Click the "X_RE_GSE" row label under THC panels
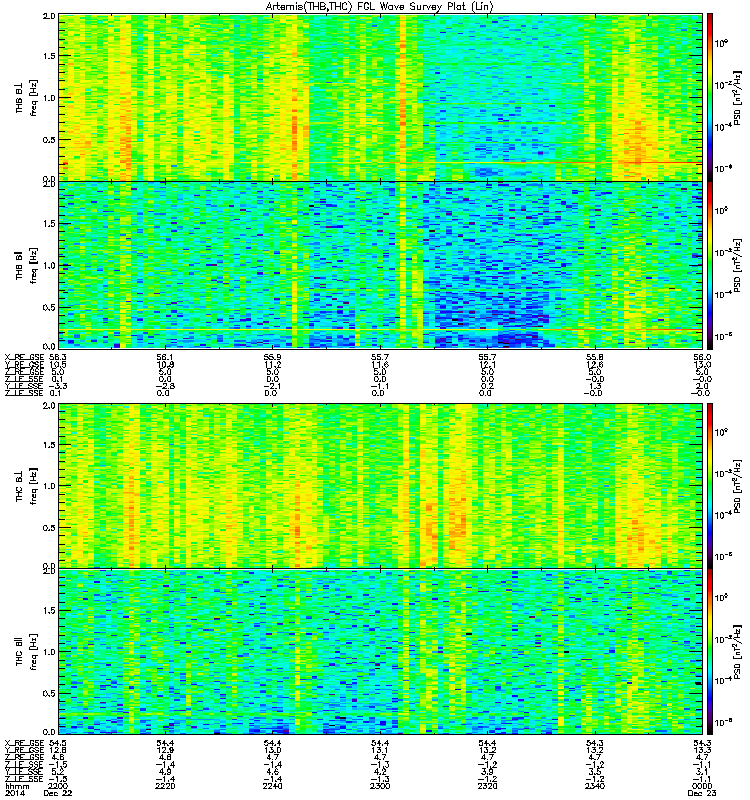Viewport: 750px width, 800px height. 24,743
